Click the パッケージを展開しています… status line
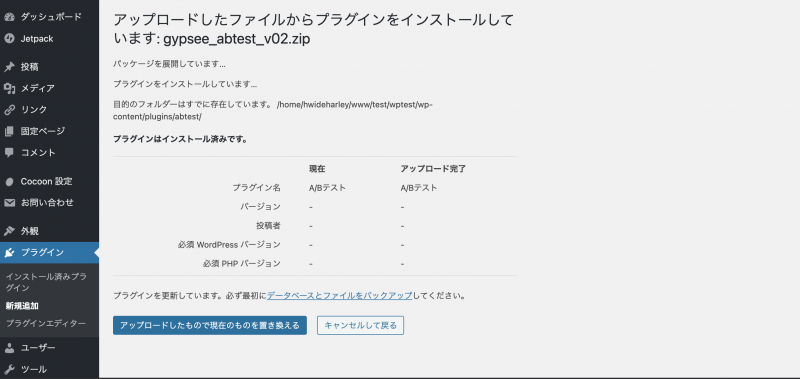The height and width of the screenshot is (379, 800). pyautogui.click(x=169, y=64)
